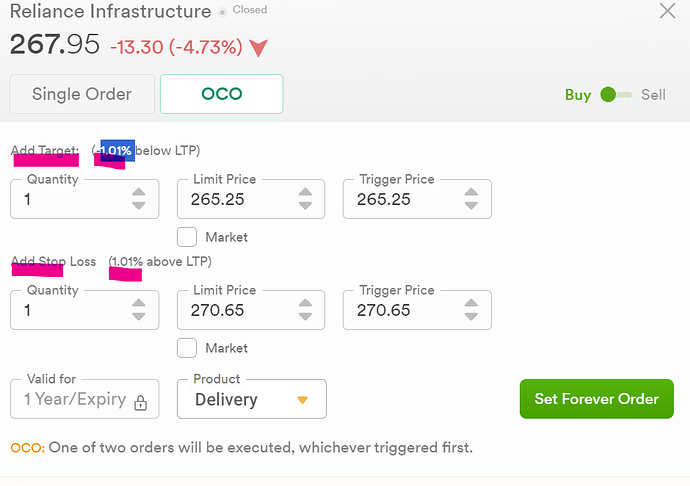Lower Target trigger price using down arrow
The height and width of the screenshot is (486, 690).
click(x=471, y=205)
